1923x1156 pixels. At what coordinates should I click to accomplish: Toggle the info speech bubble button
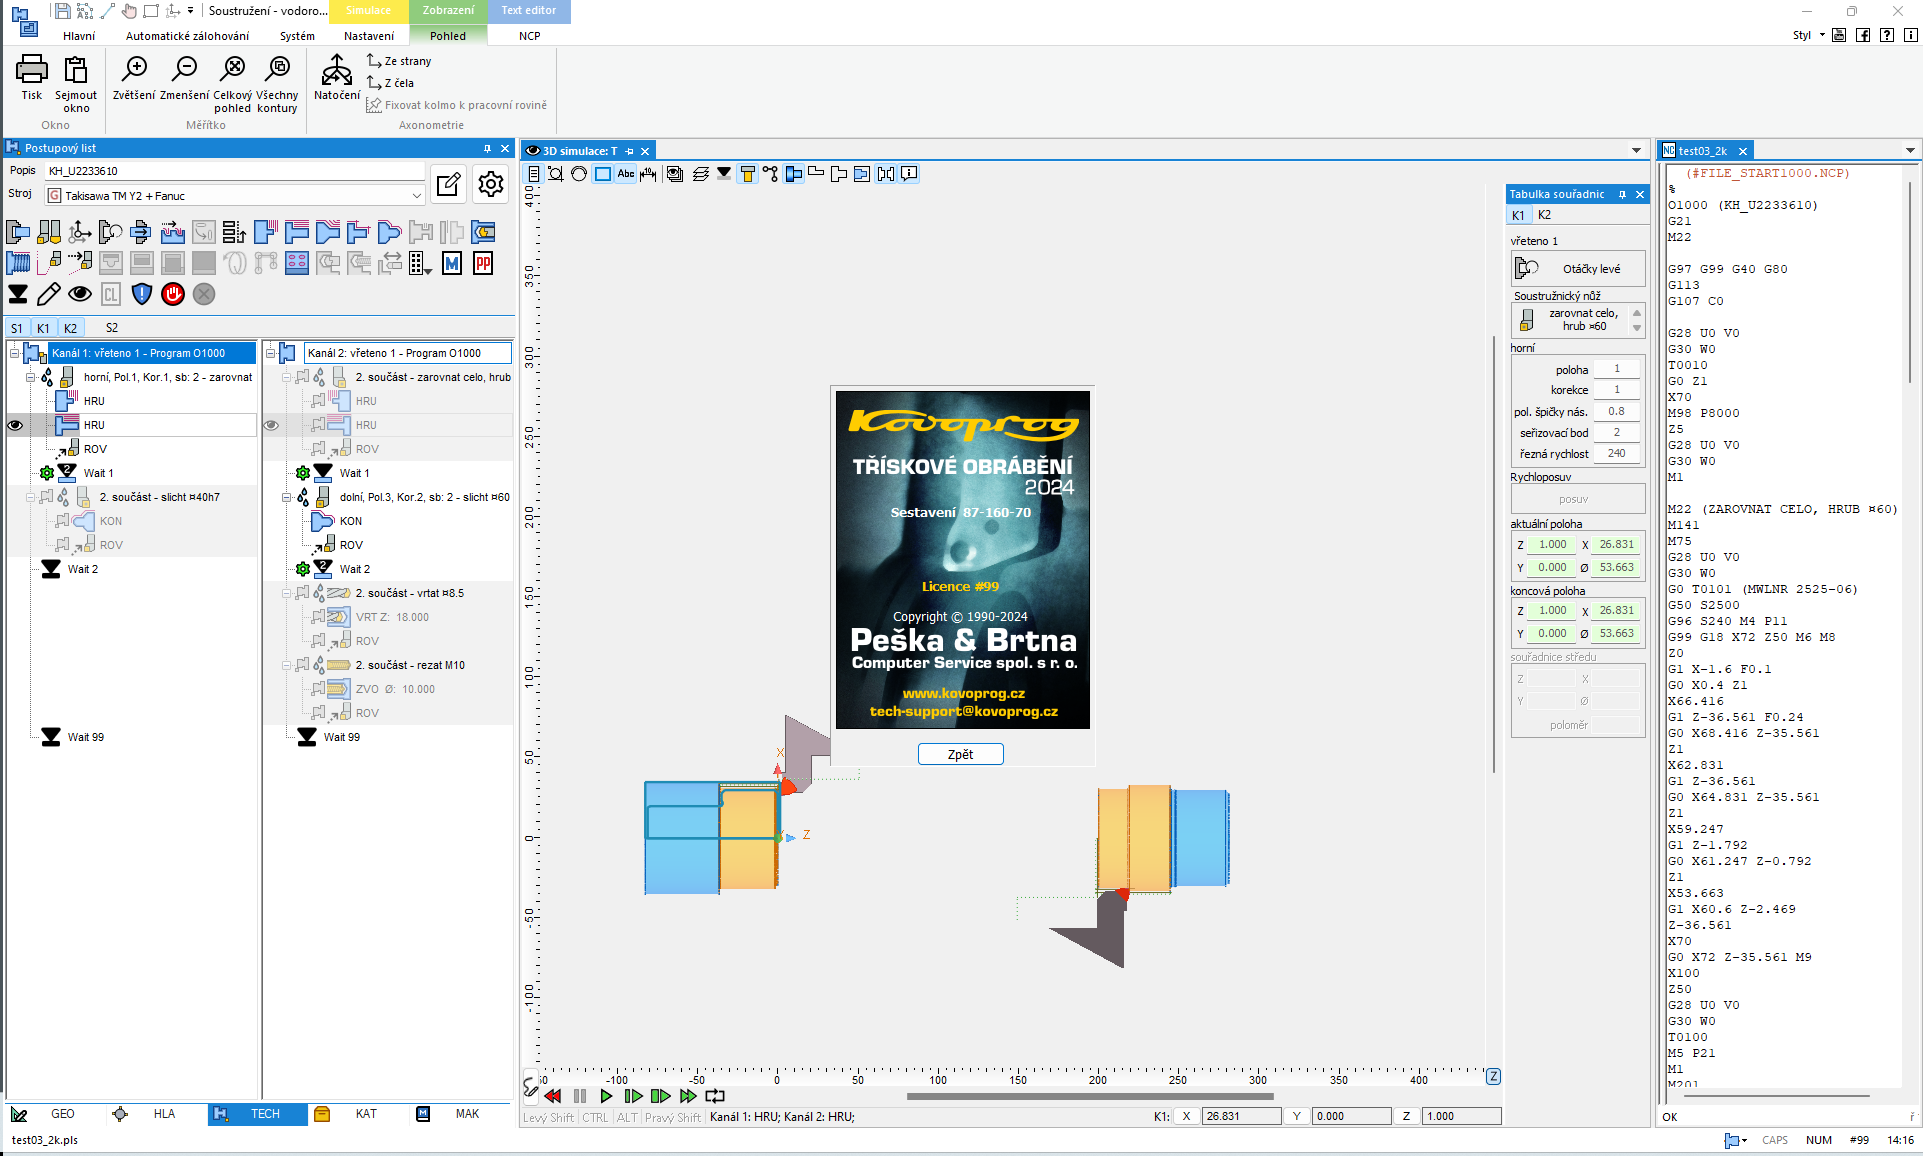click(909, 174)
